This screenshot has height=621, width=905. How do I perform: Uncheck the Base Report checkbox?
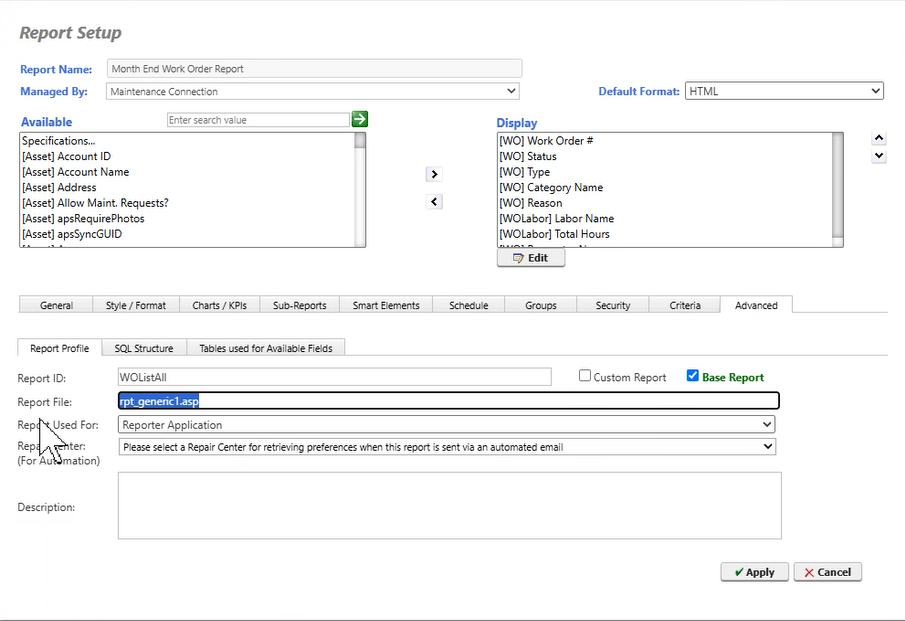pyautogui.click(x=693, y=376)
